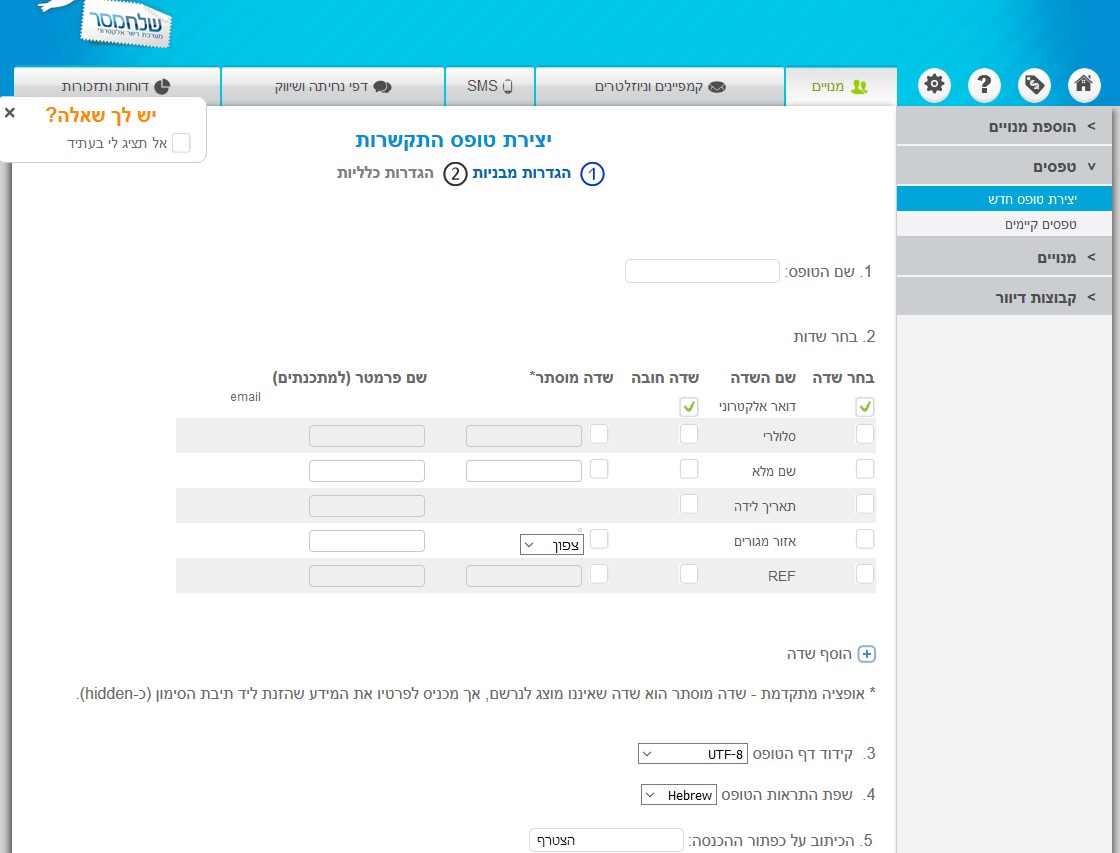Open the קמפיינים וניוזלטרים tab
Screen dimensions: 1120x853
tap(660, 86)
